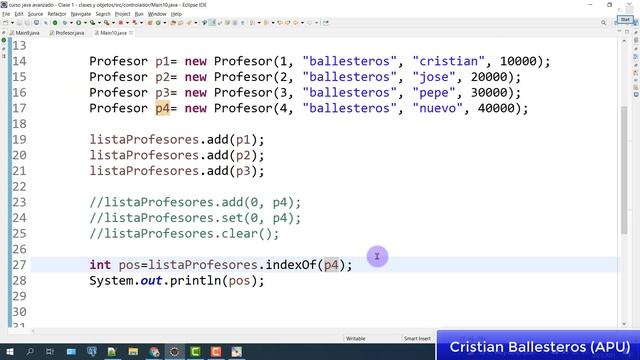Screen dimensions: 640x360
Task: Expand the New Java Class dropdown
Action: [x=164, y=23]
